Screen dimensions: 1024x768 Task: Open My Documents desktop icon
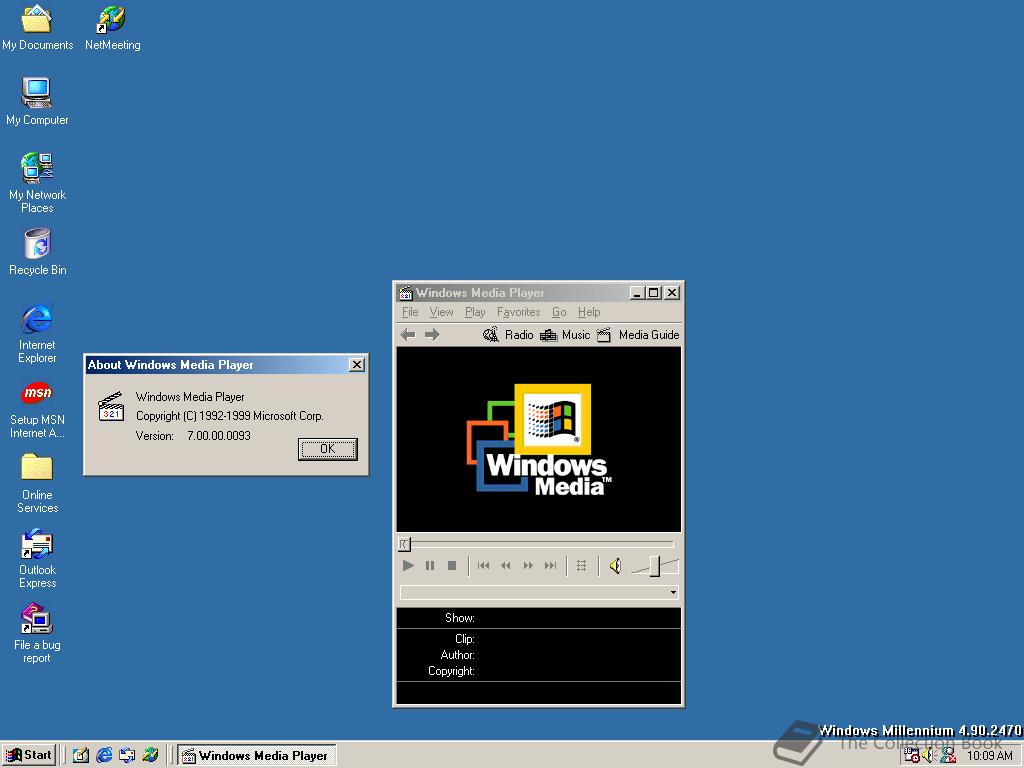[x=37, y=27]
